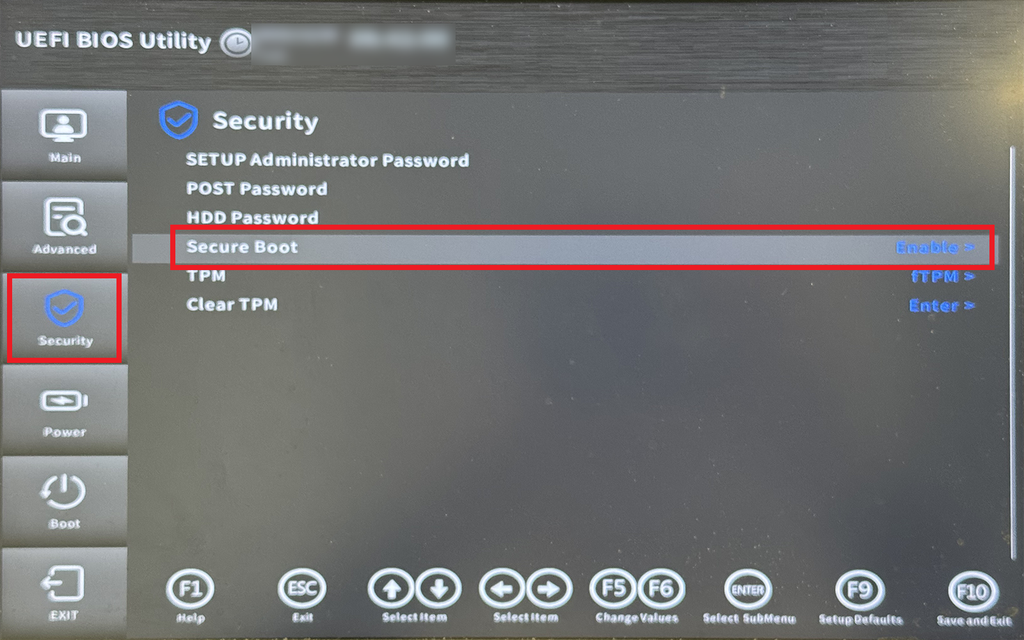
Task: Click the Security shield icon in sidebar
Action: point(64,308)
